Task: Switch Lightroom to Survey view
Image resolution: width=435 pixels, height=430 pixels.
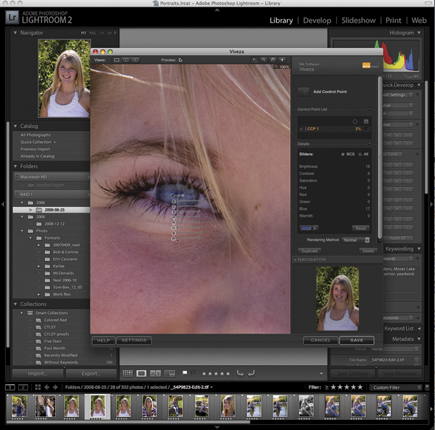Action: tap(170, 373)
